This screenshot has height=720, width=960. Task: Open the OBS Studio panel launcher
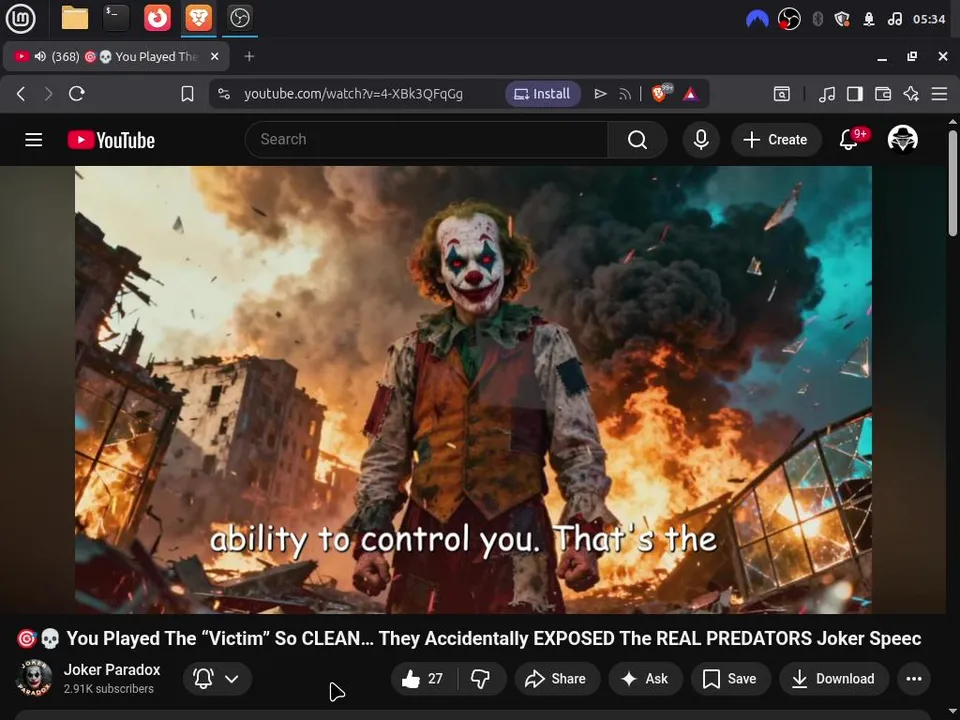click(239, 18)
